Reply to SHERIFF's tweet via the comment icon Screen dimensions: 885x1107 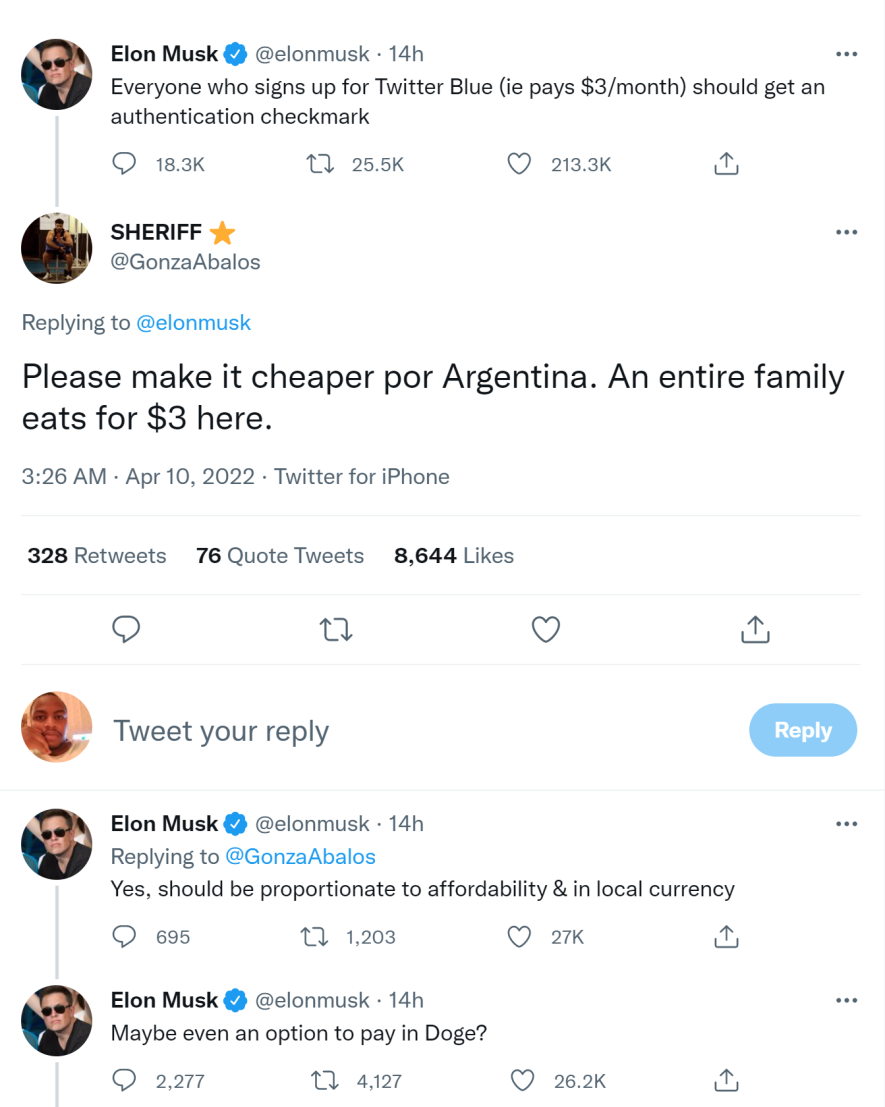click(x=126, y=629)
